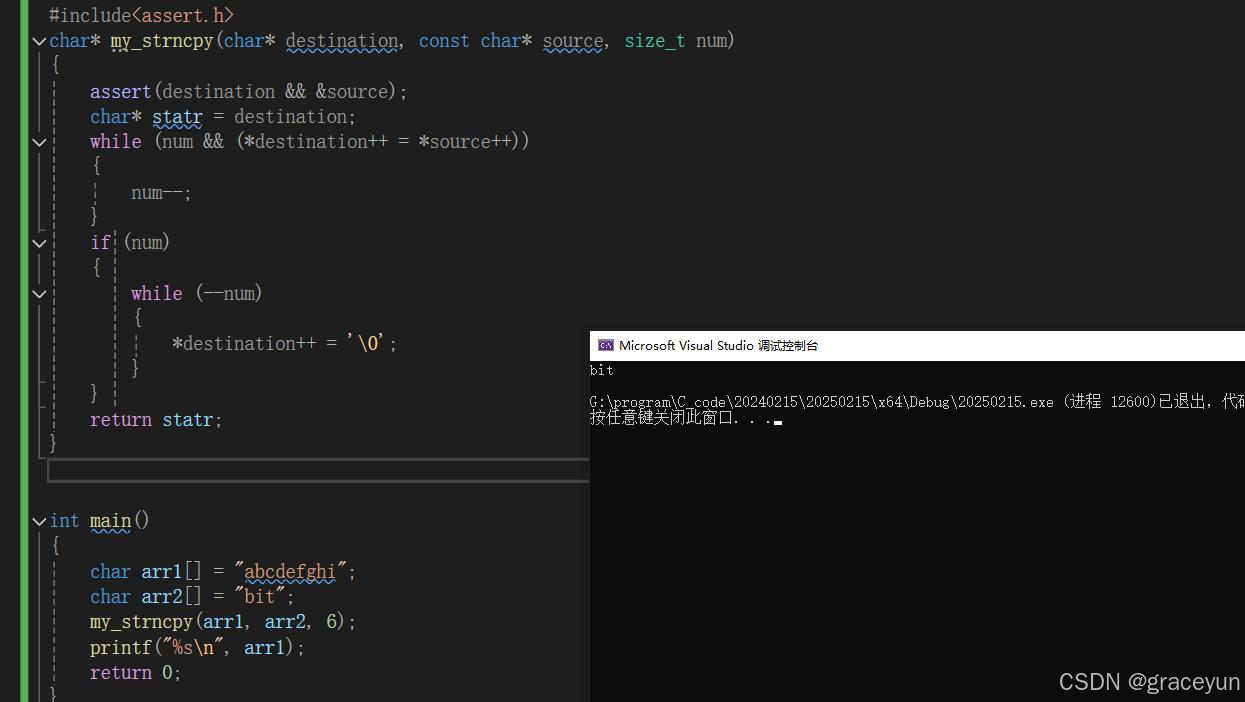Click the #include<assert.h> line
Screen dimensions: 1245x702
(141, 15)
